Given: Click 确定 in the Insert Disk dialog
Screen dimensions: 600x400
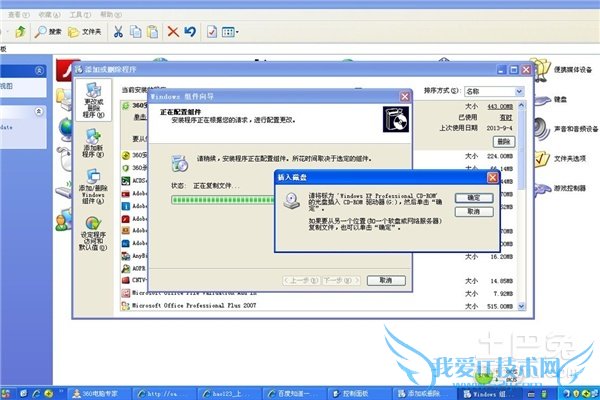Looking at the screenshot, I should click(x=474, y=198).
